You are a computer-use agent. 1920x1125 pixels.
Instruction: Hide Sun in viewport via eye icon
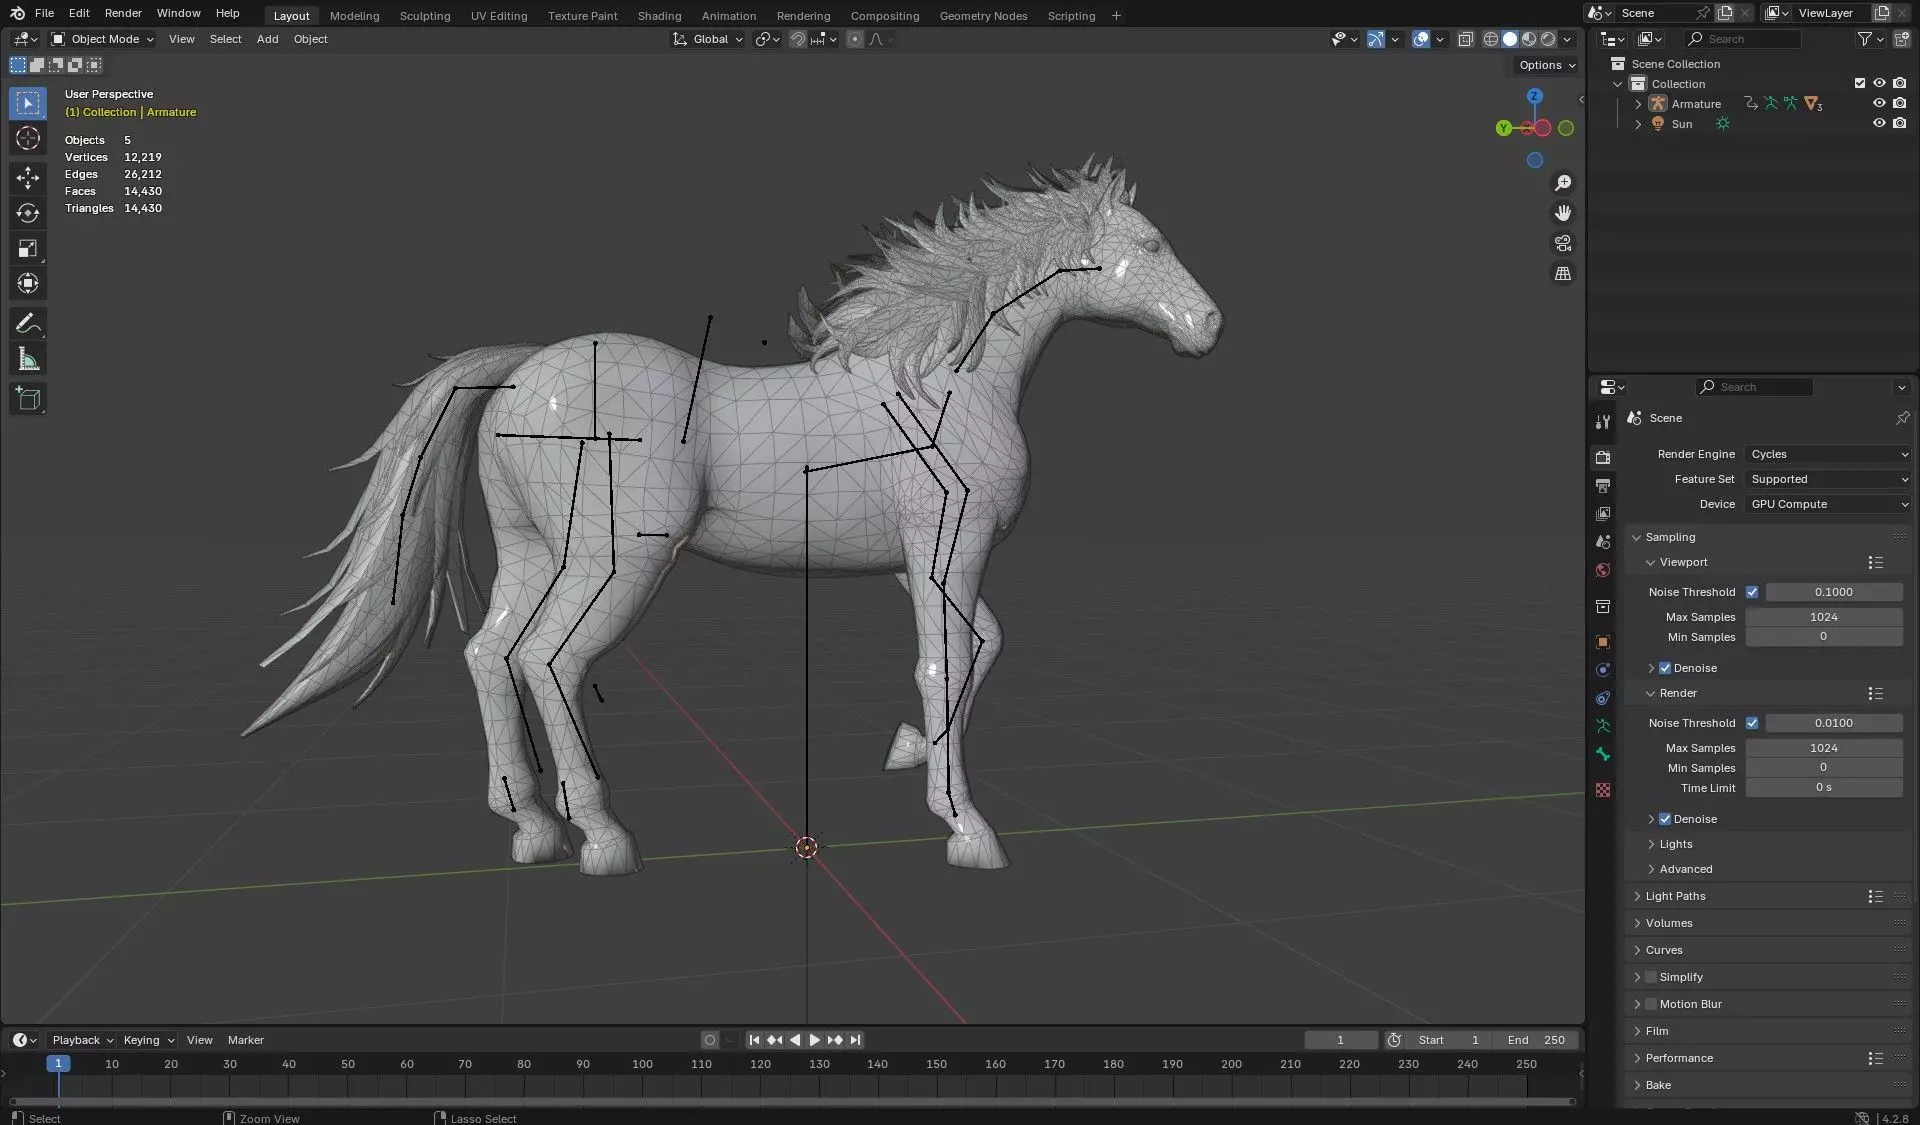pyautogui.click(x=1879, y=123)
